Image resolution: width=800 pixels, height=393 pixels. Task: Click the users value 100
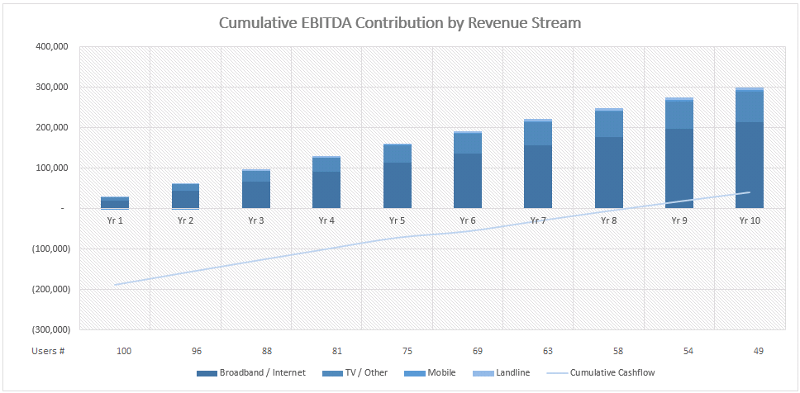coord(124,351)
